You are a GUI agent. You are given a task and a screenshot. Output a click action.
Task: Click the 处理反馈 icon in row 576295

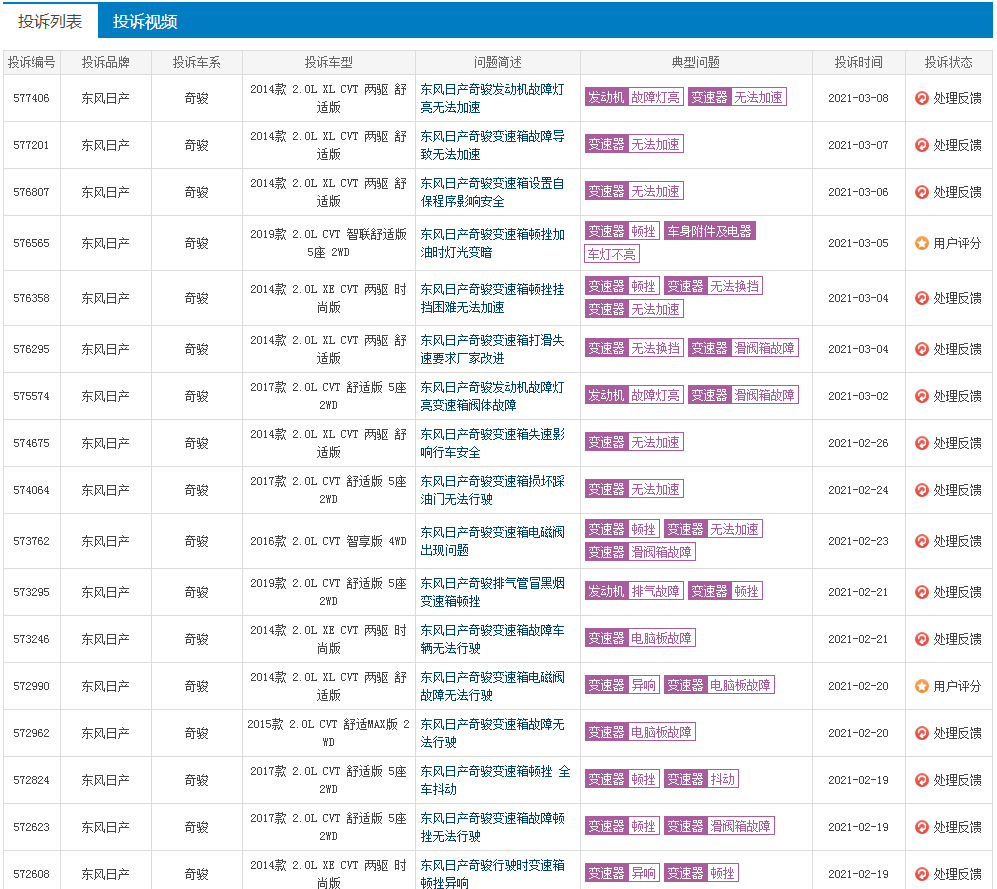[921, 349]
